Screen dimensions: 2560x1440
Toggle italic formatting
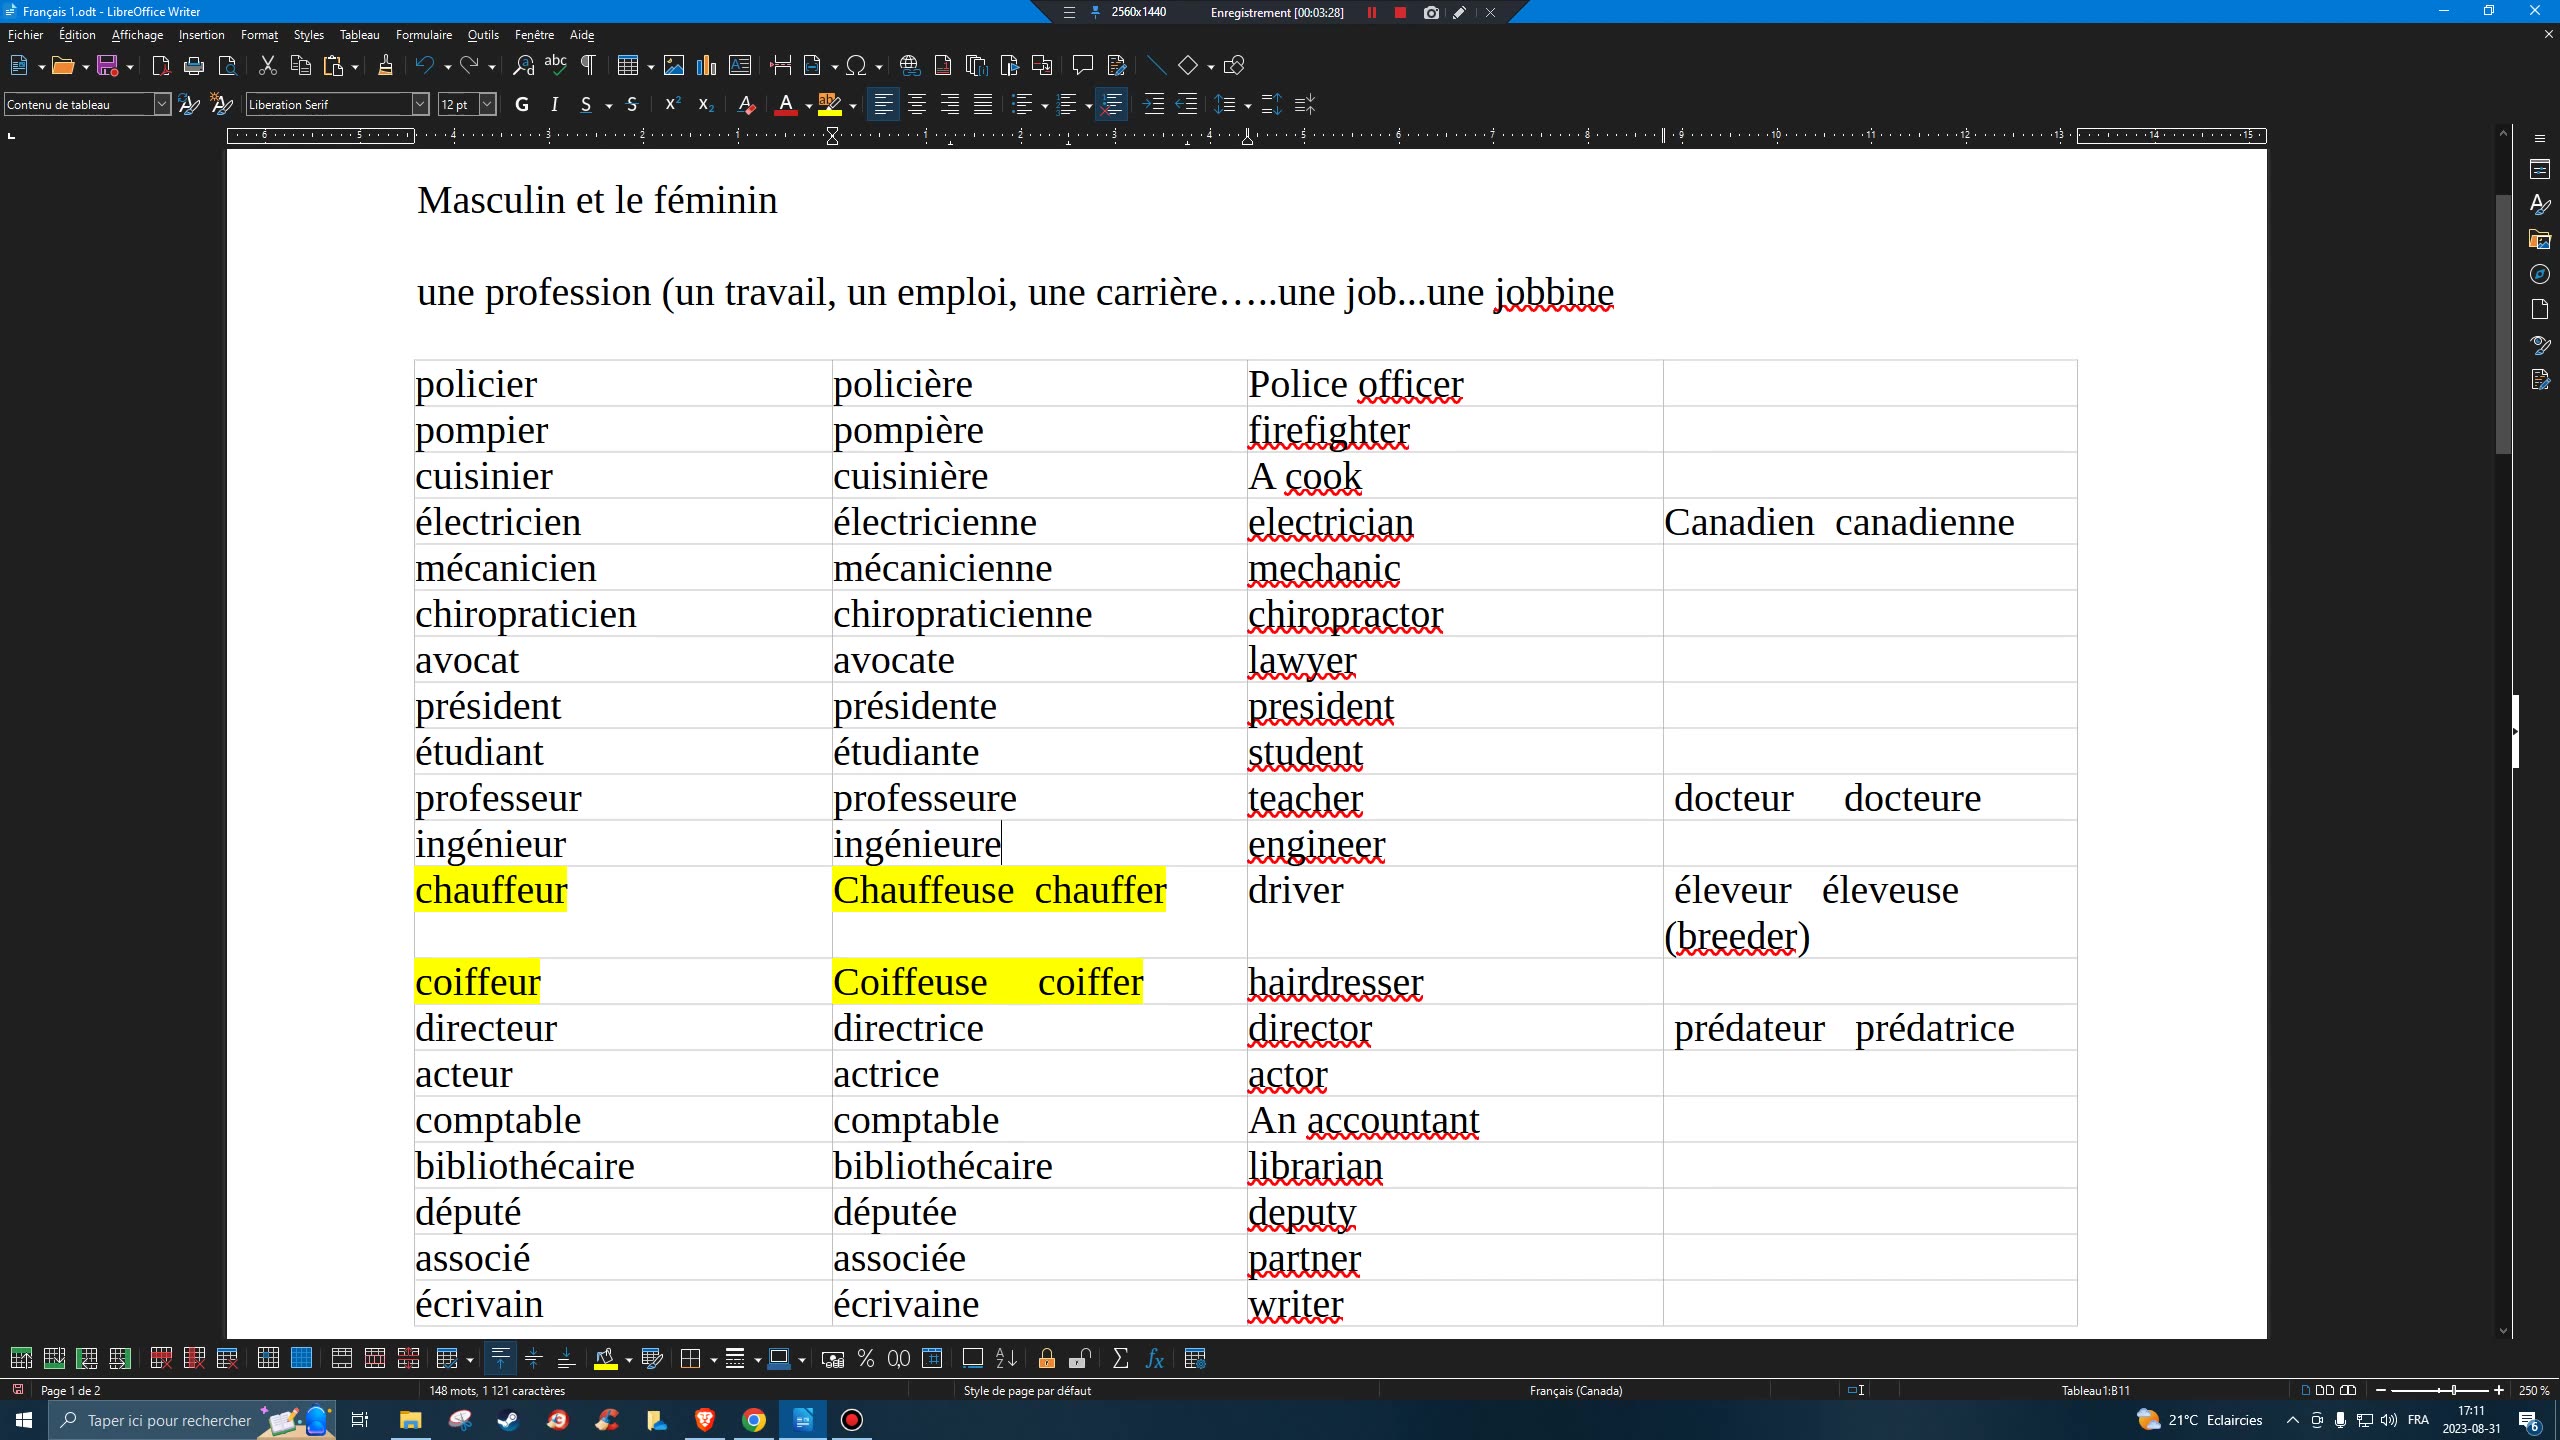point(553,104)
